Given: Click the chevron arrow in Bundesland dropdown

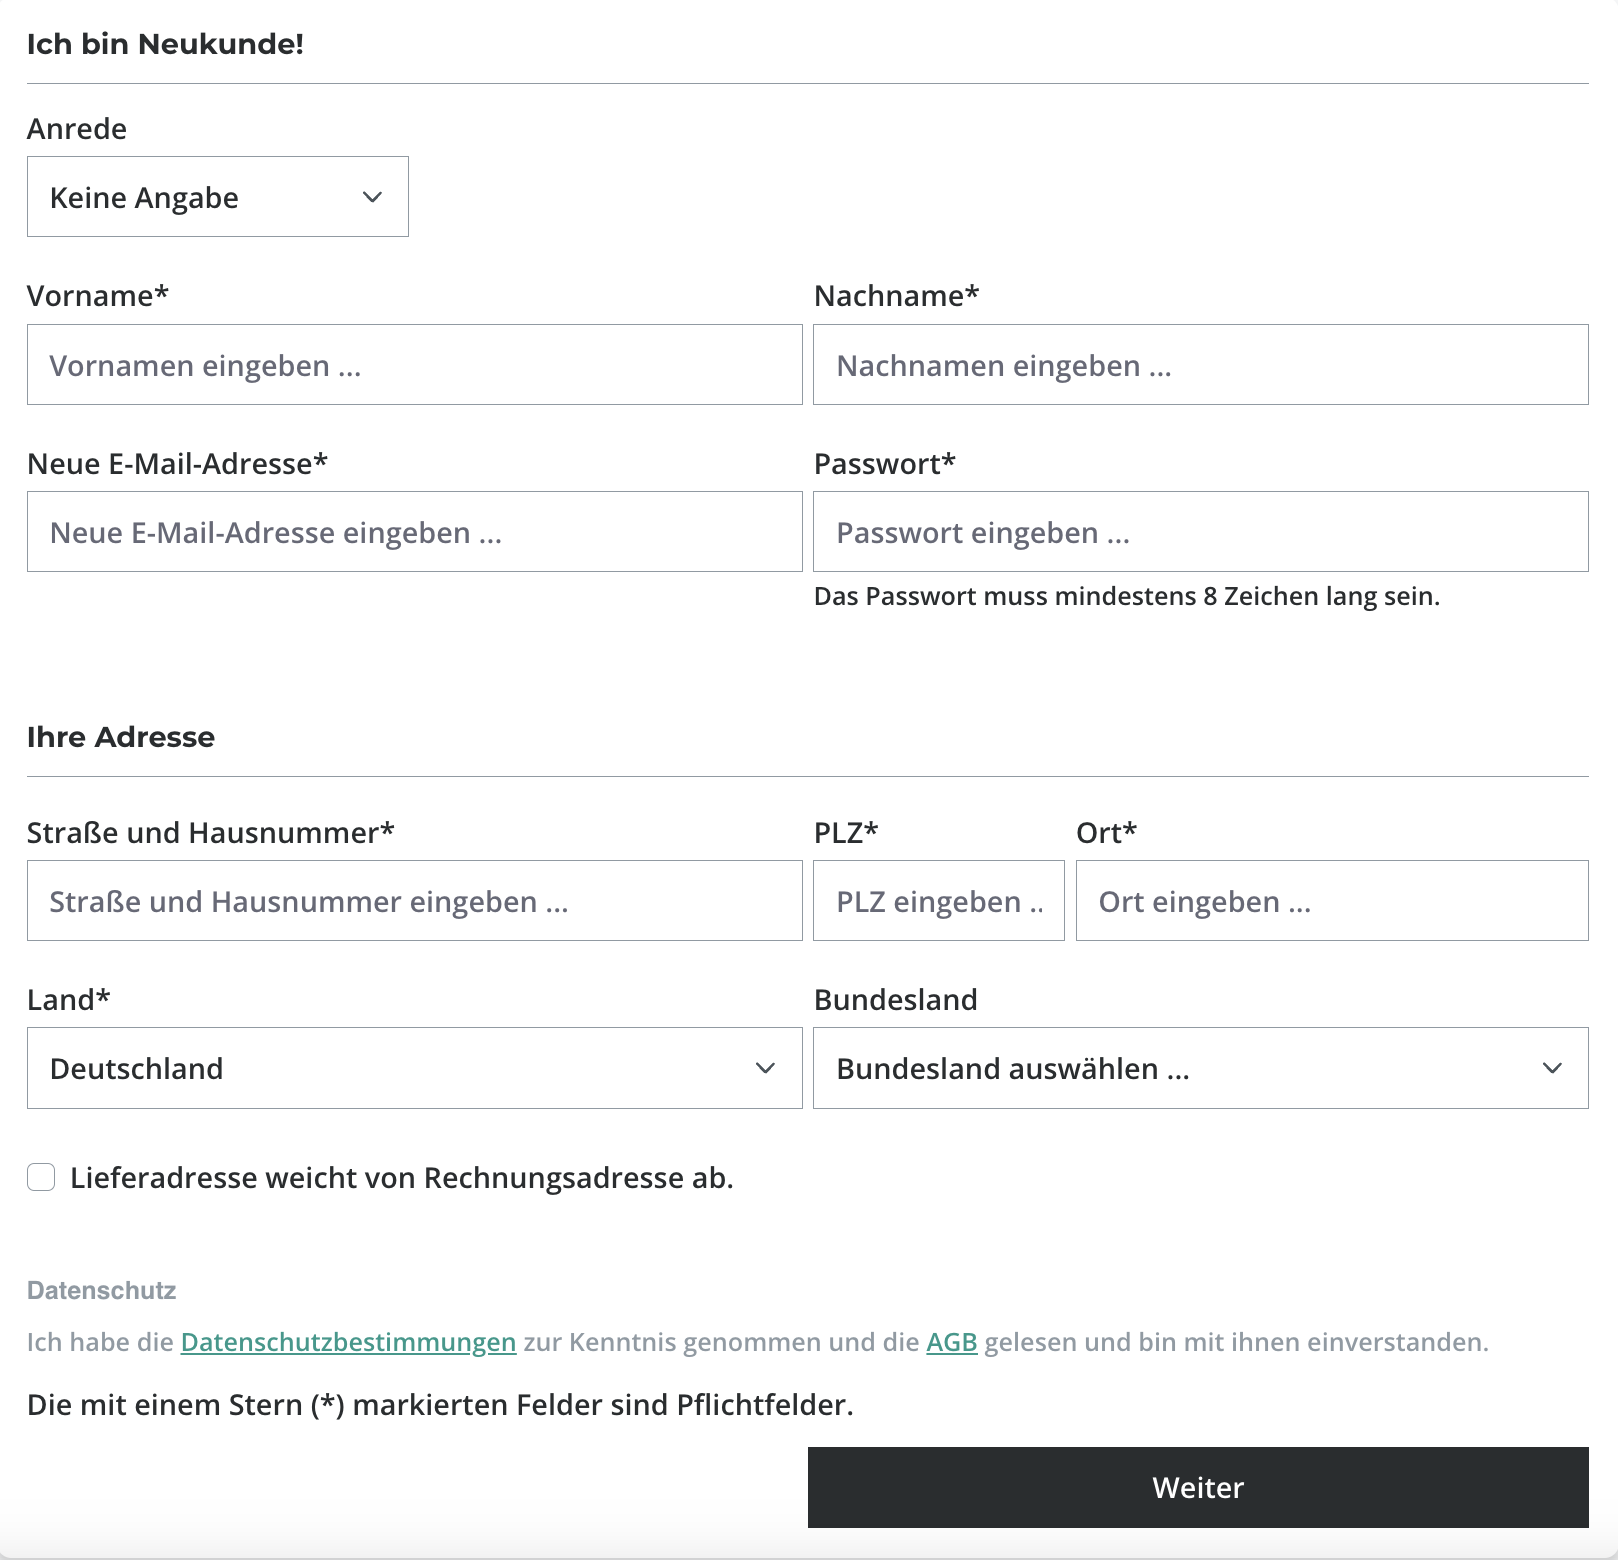Looking at the screenshot, I should pos(1552,1068).
